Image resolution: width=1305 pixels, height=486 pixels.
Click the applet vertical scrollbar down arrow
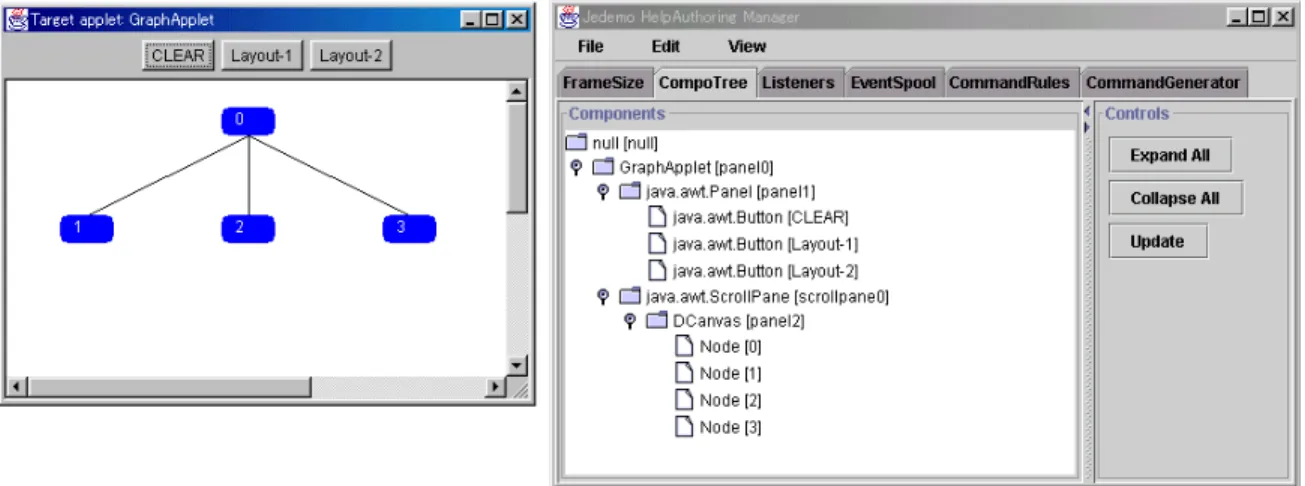[x=517, y=366]
